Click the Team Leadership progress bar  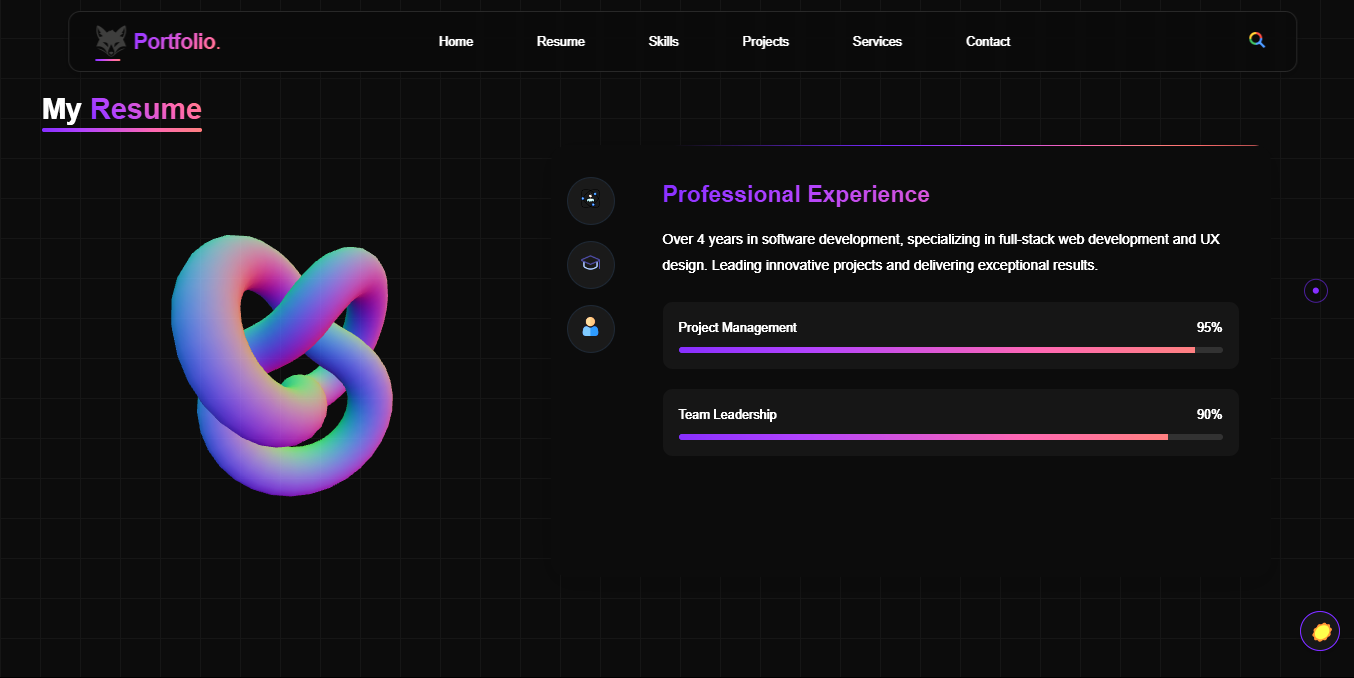pos(949,437)
